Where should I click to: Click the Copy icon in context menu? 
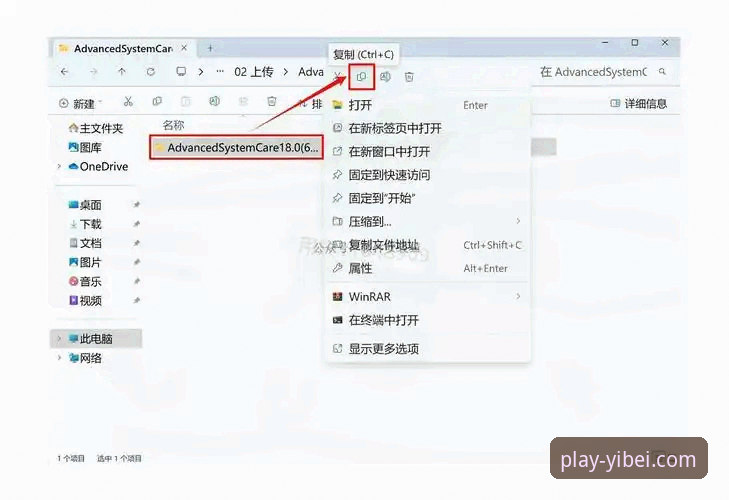[x=361, y=77]
